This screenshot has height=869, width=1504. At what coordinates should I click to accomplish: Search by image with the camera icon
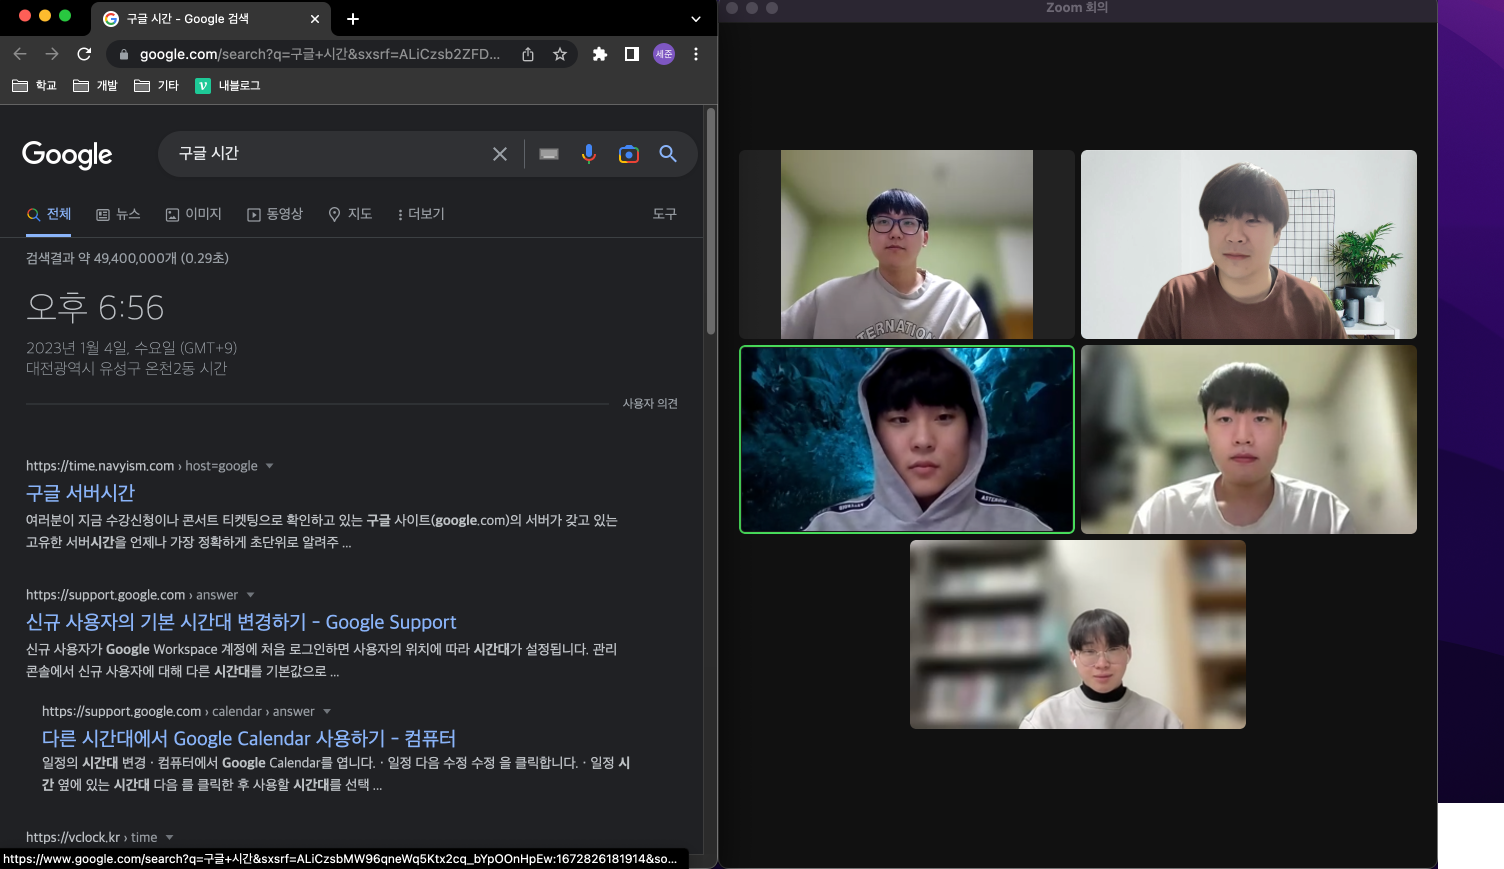(629, 154)
